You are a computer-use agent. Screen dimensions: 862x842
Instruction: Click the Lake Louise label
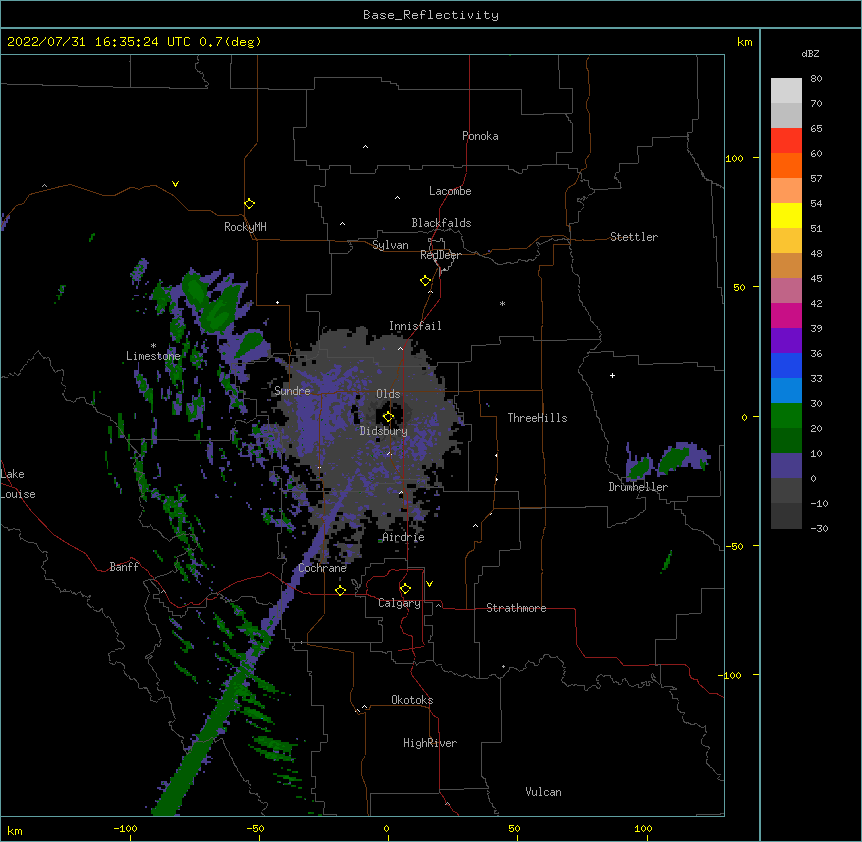click(18, 484)
